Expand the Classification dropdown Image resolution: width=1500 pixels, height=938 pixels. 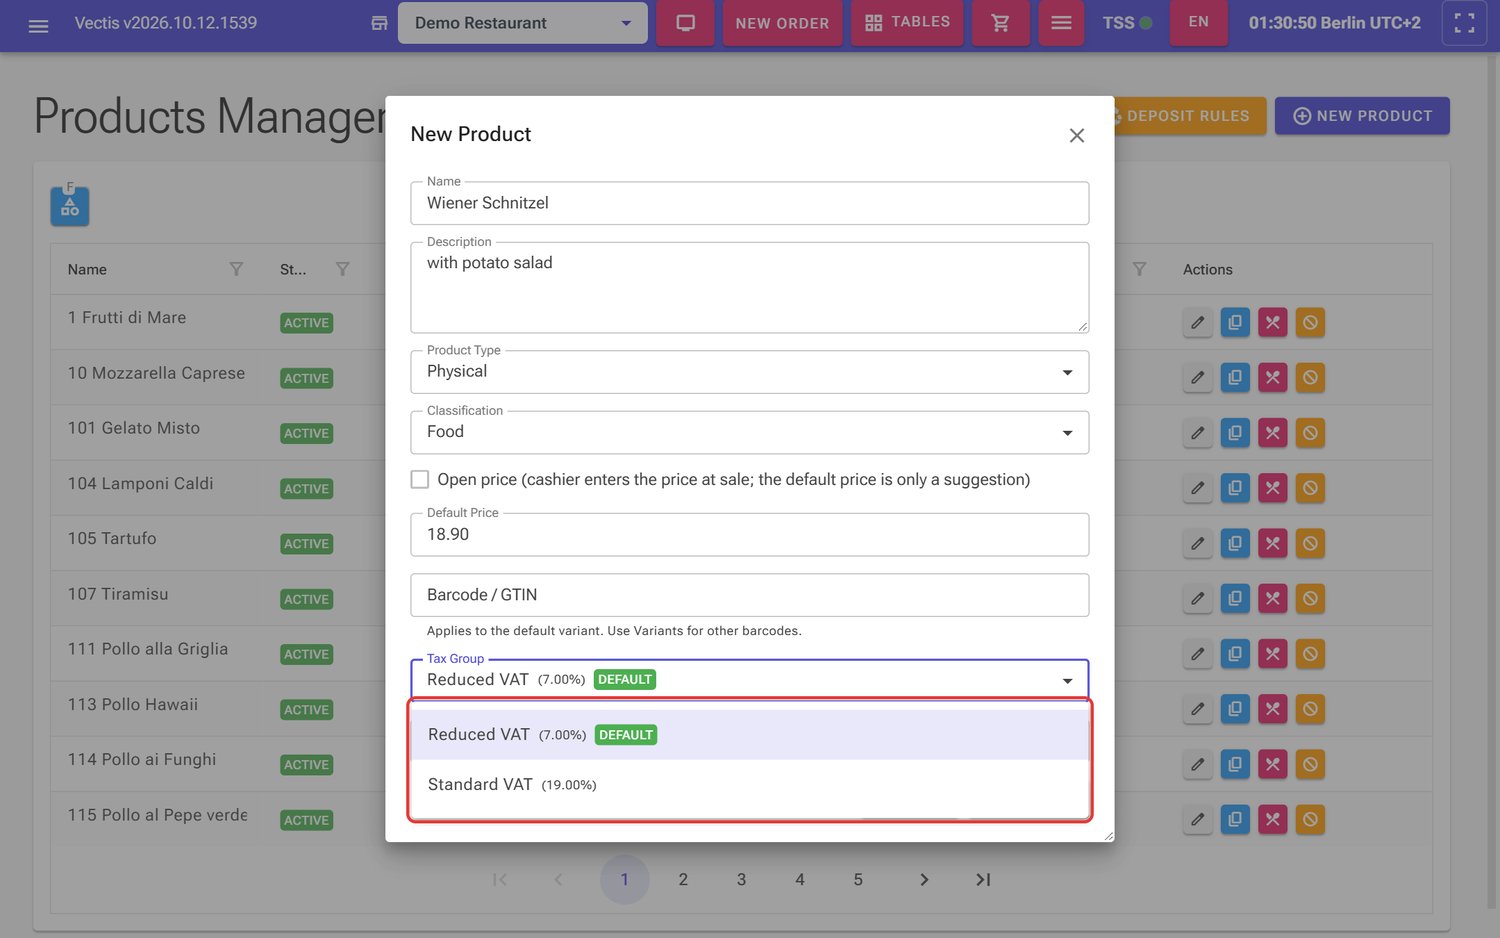point(749,432)
